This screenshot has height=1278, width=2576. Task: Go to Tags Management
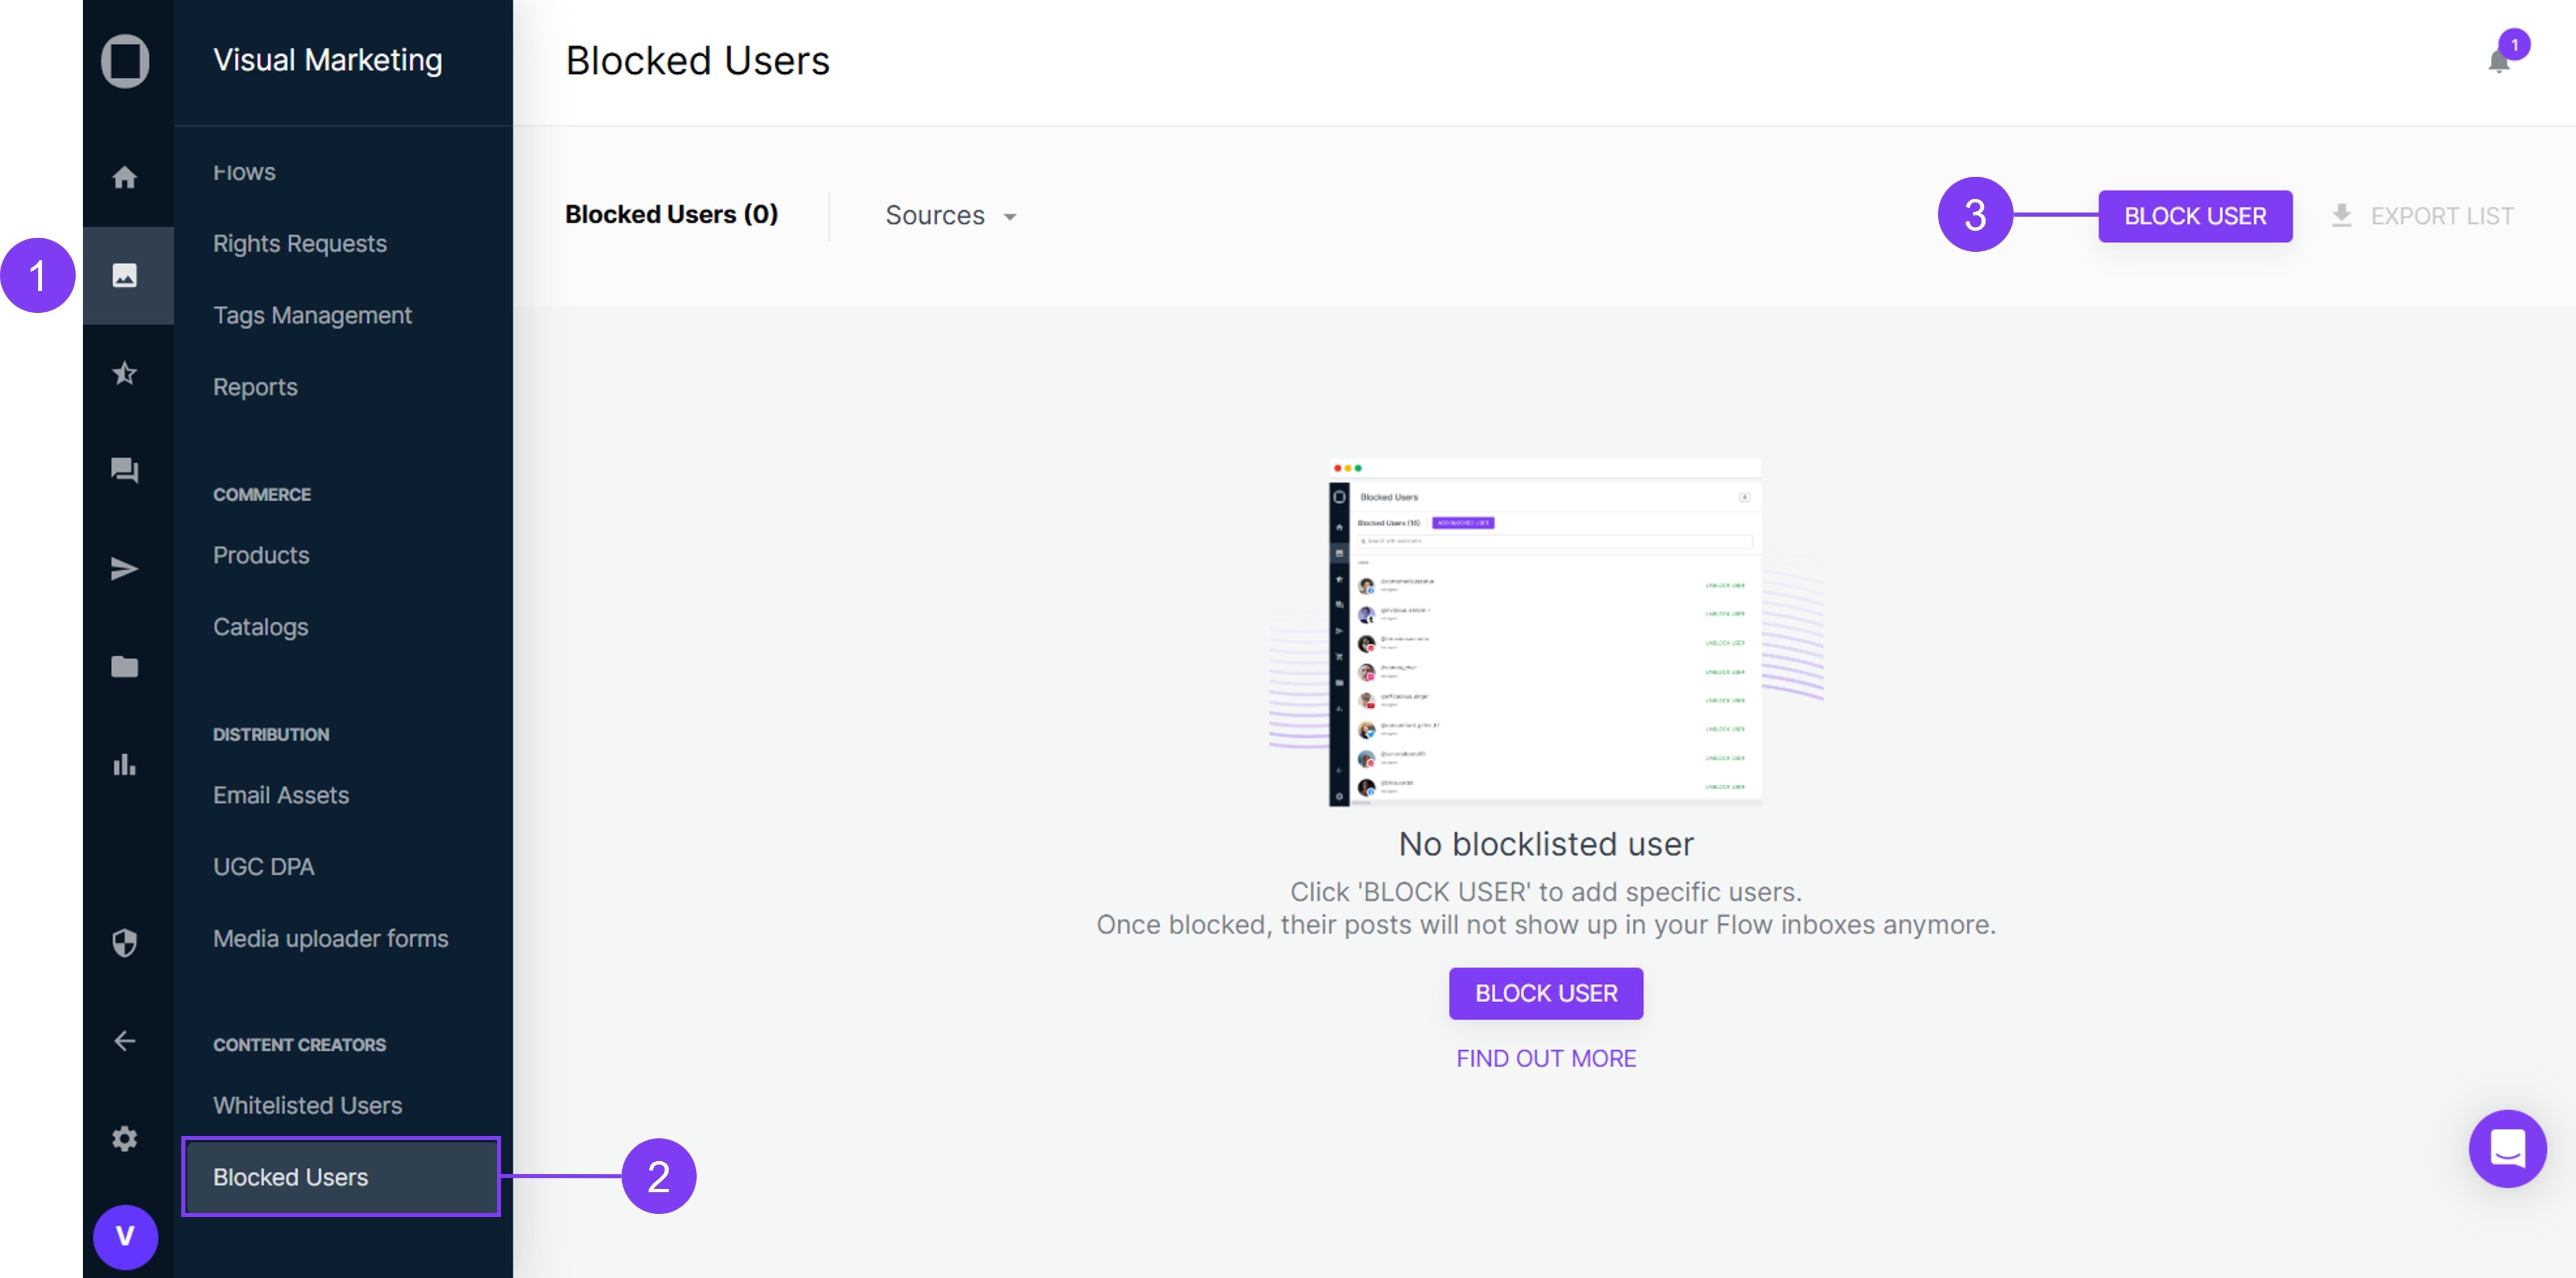(x=312, y=316)
